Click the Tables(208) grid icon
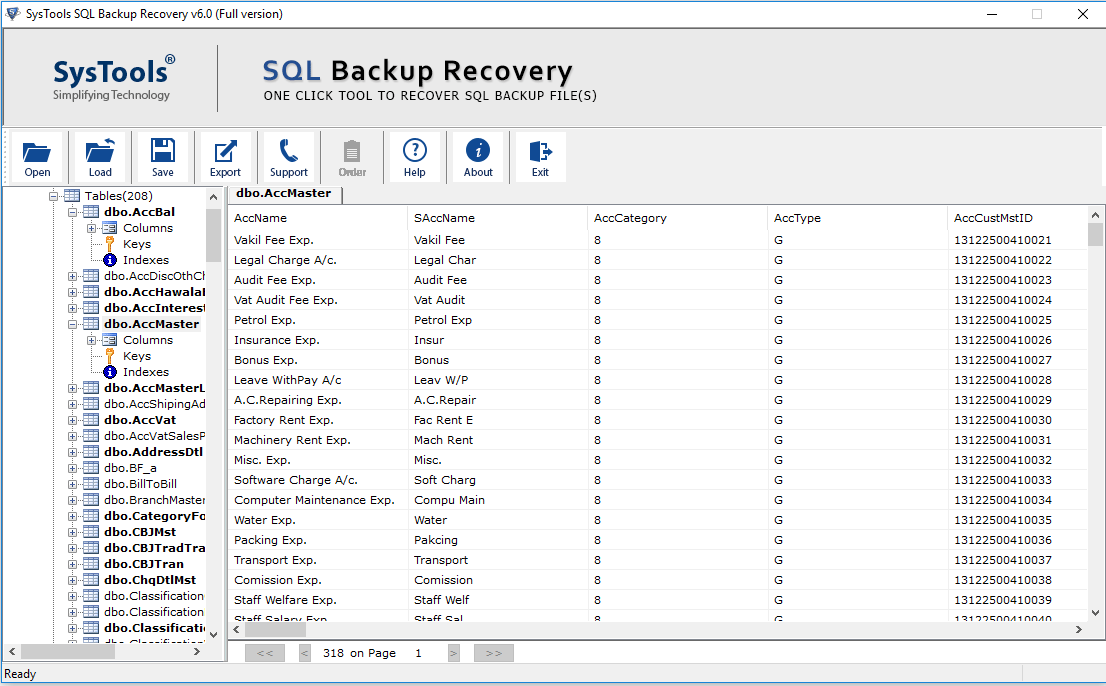The width and height of the screenshot is (1106, 686). [x=72, y=196]
